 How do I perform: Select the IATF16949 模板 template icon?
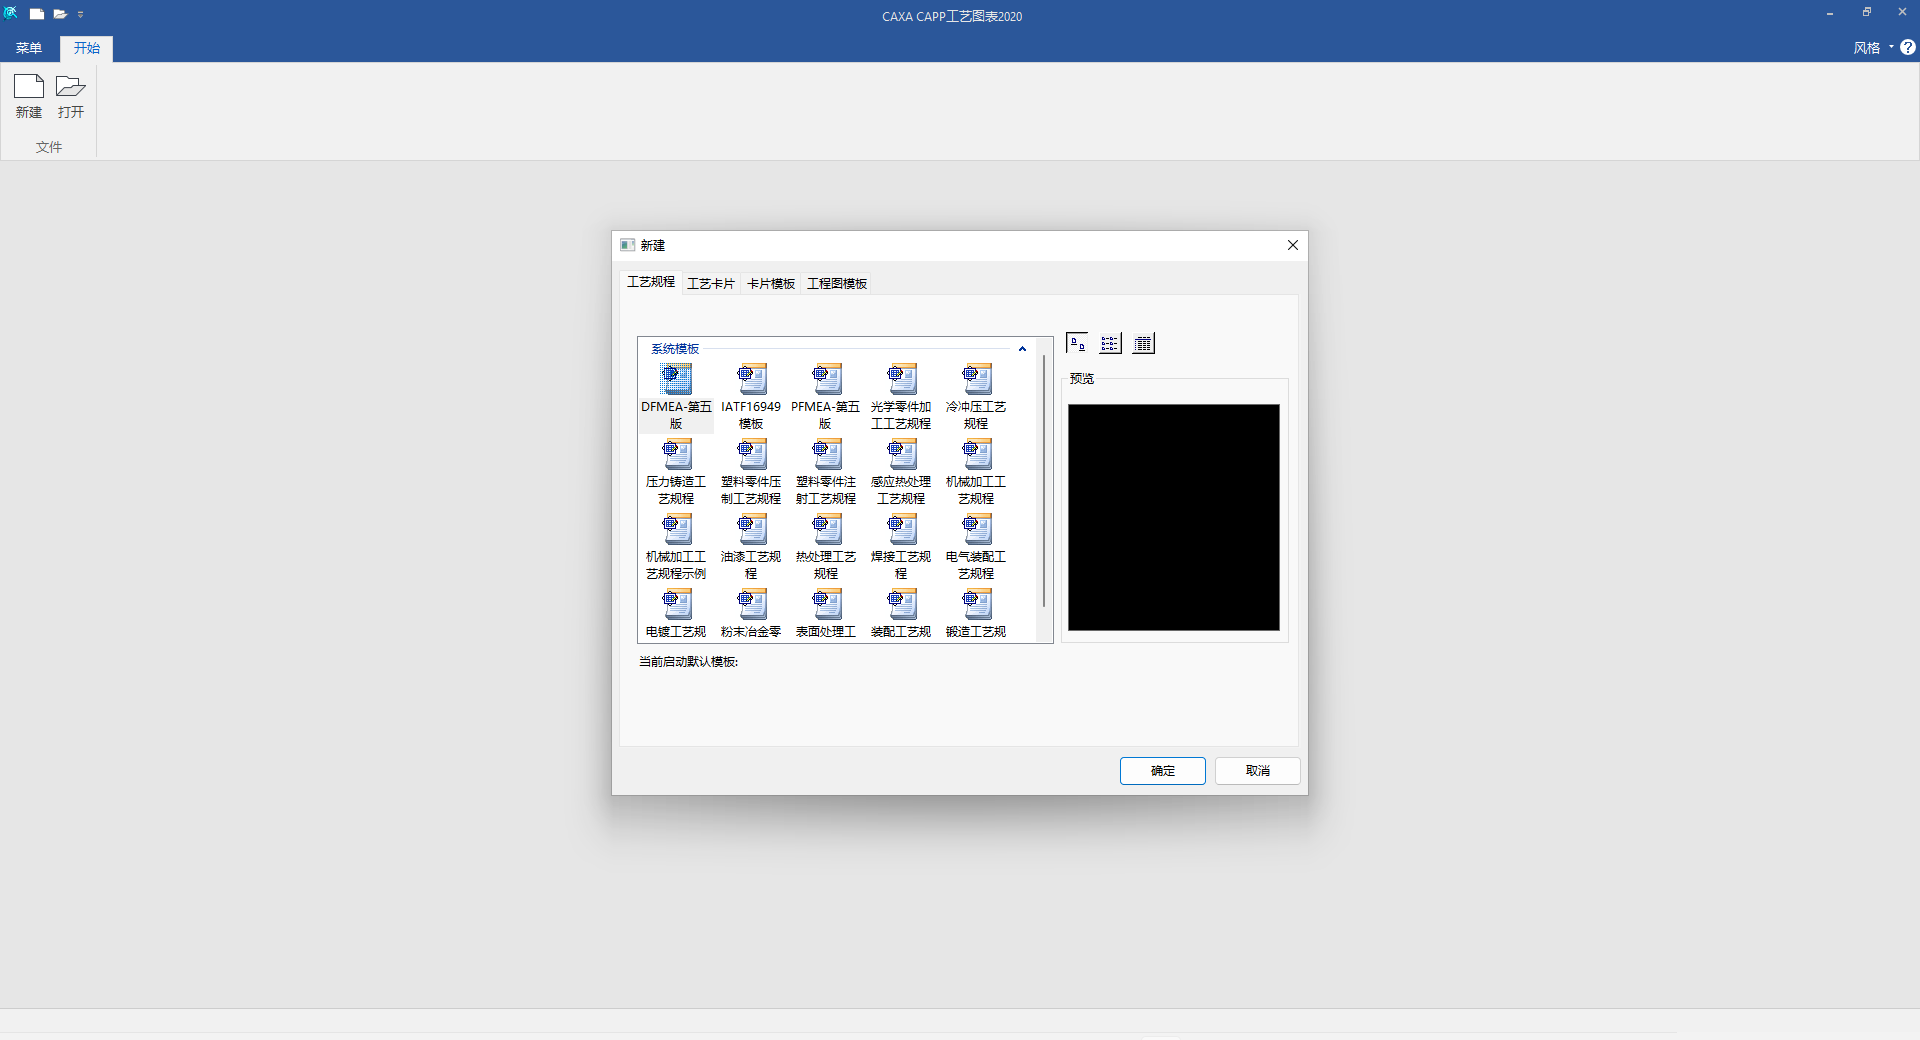coord(751,380)
